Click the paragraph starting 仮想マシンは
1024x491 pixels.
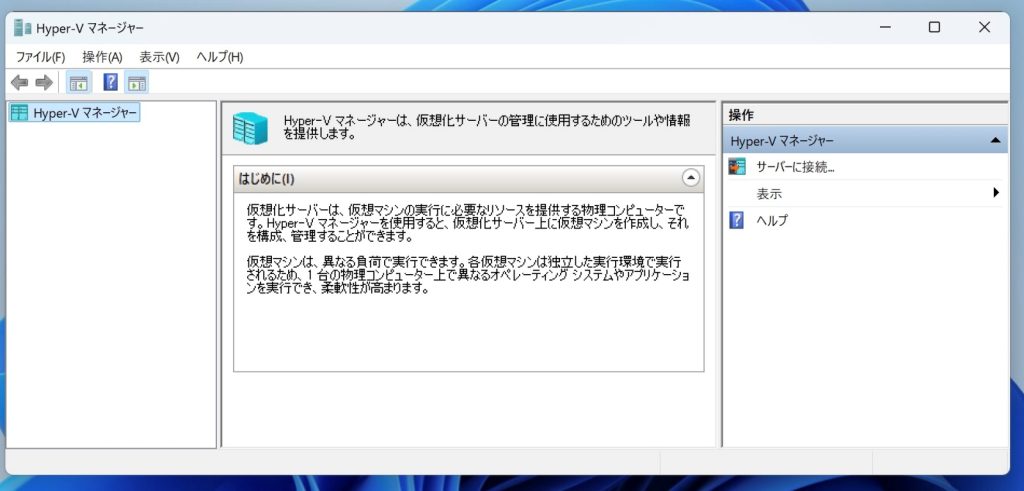pos(468,274)
